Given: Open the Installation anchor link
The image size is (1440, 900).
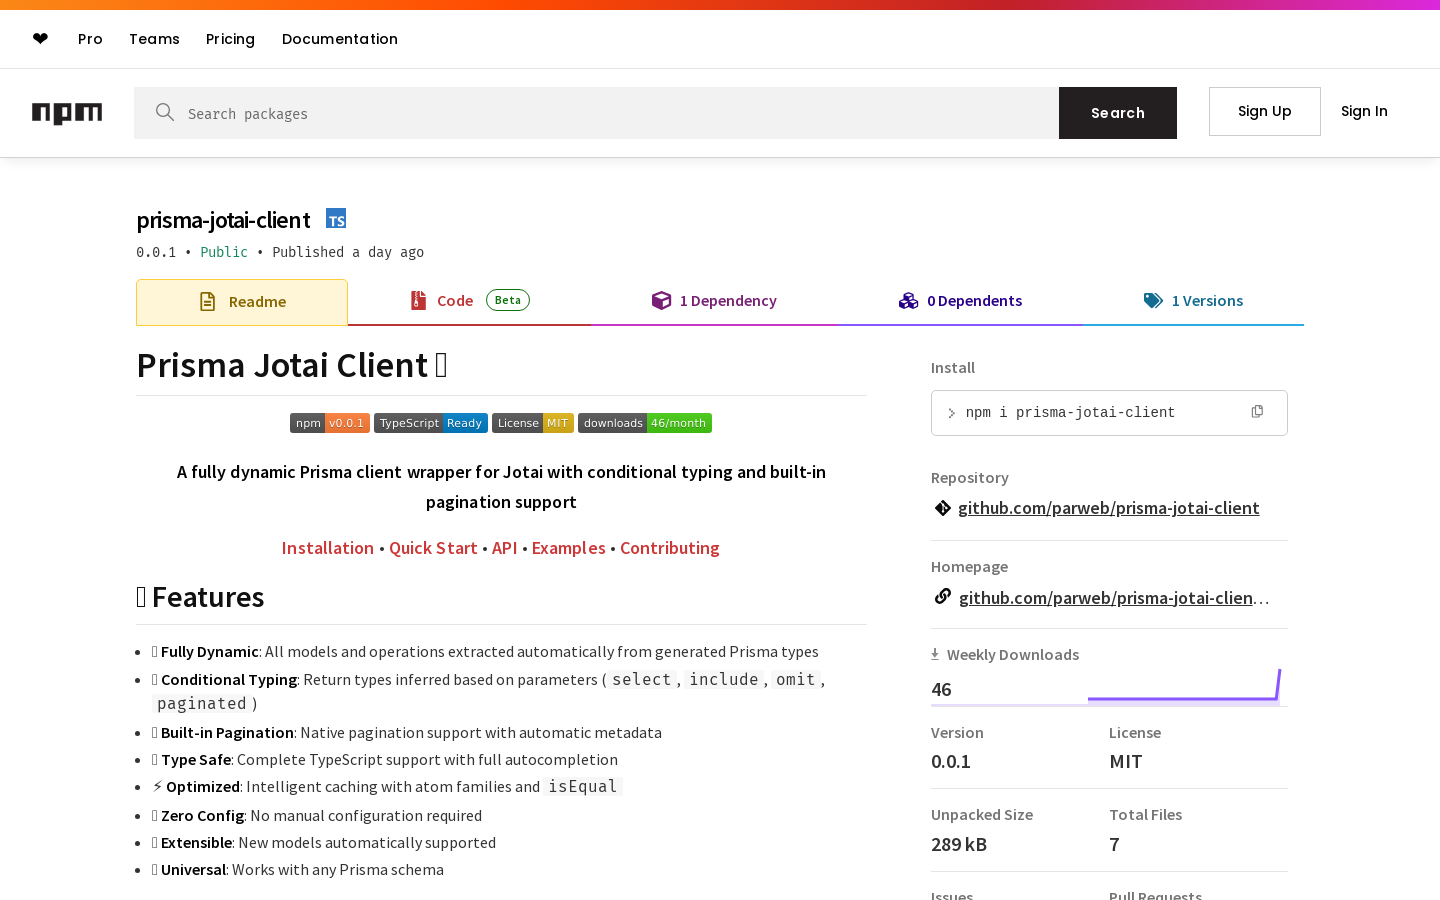Looking at the screenshot, I should tap(328, 548).
